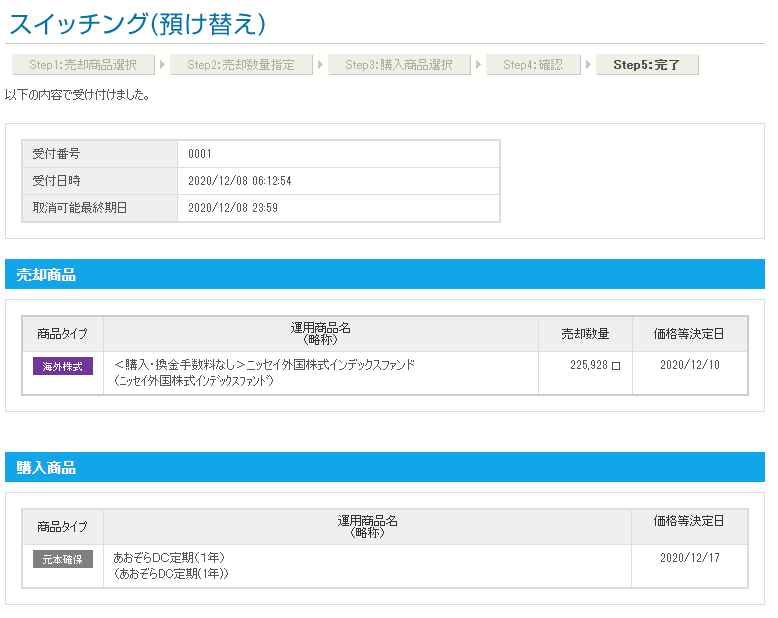The image size is (778, 618).
Task: Click the 取消可能最終期日 value 2020/12/08 23:59
Action: [x=233, y=208]
